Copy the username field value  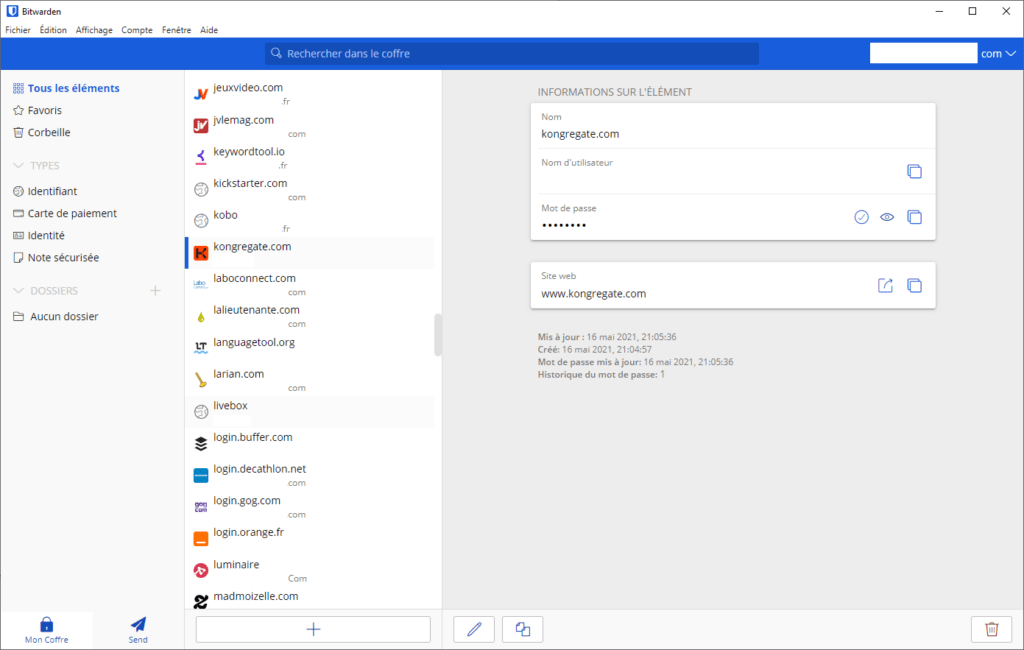click(x=914, y=171)
